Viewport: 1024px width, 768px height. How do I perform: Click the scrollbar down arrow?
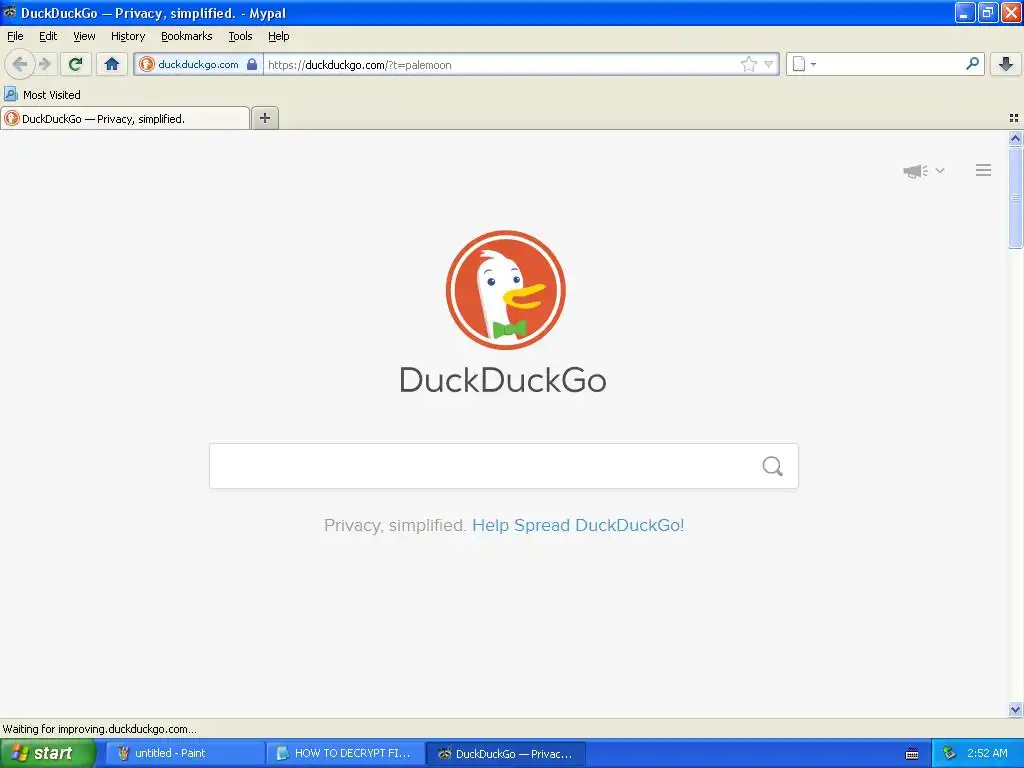(x=1015, y=709)
